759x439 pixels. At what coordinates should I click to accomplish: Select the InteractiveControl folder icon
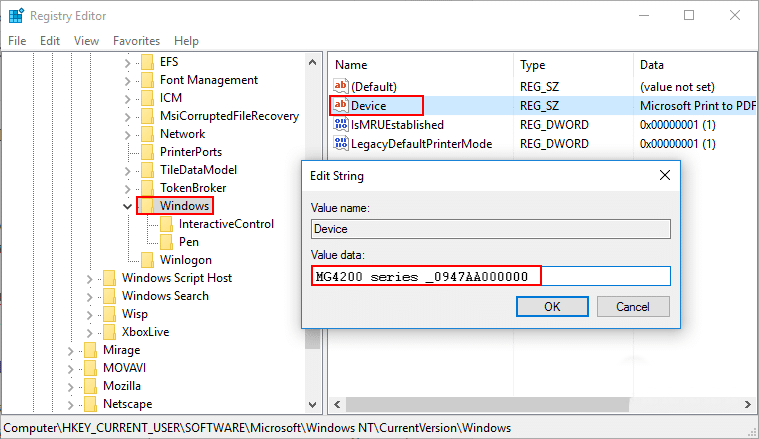[x=167, y=224]
